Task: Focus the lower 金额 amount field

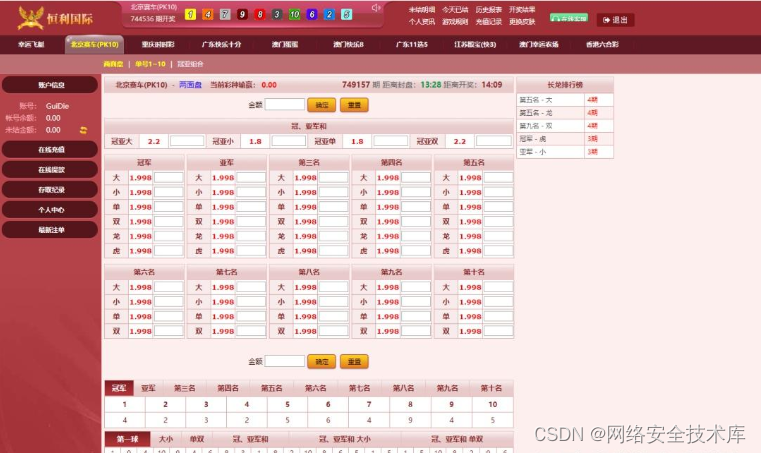Action: tap(285, 361)
